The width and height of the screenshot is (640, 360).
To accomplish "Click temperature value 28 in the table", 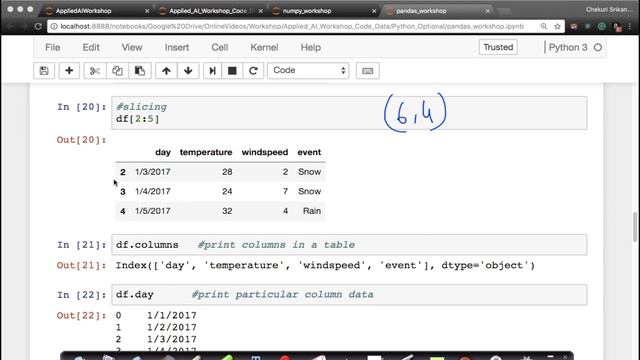I will tap(227, 172).
